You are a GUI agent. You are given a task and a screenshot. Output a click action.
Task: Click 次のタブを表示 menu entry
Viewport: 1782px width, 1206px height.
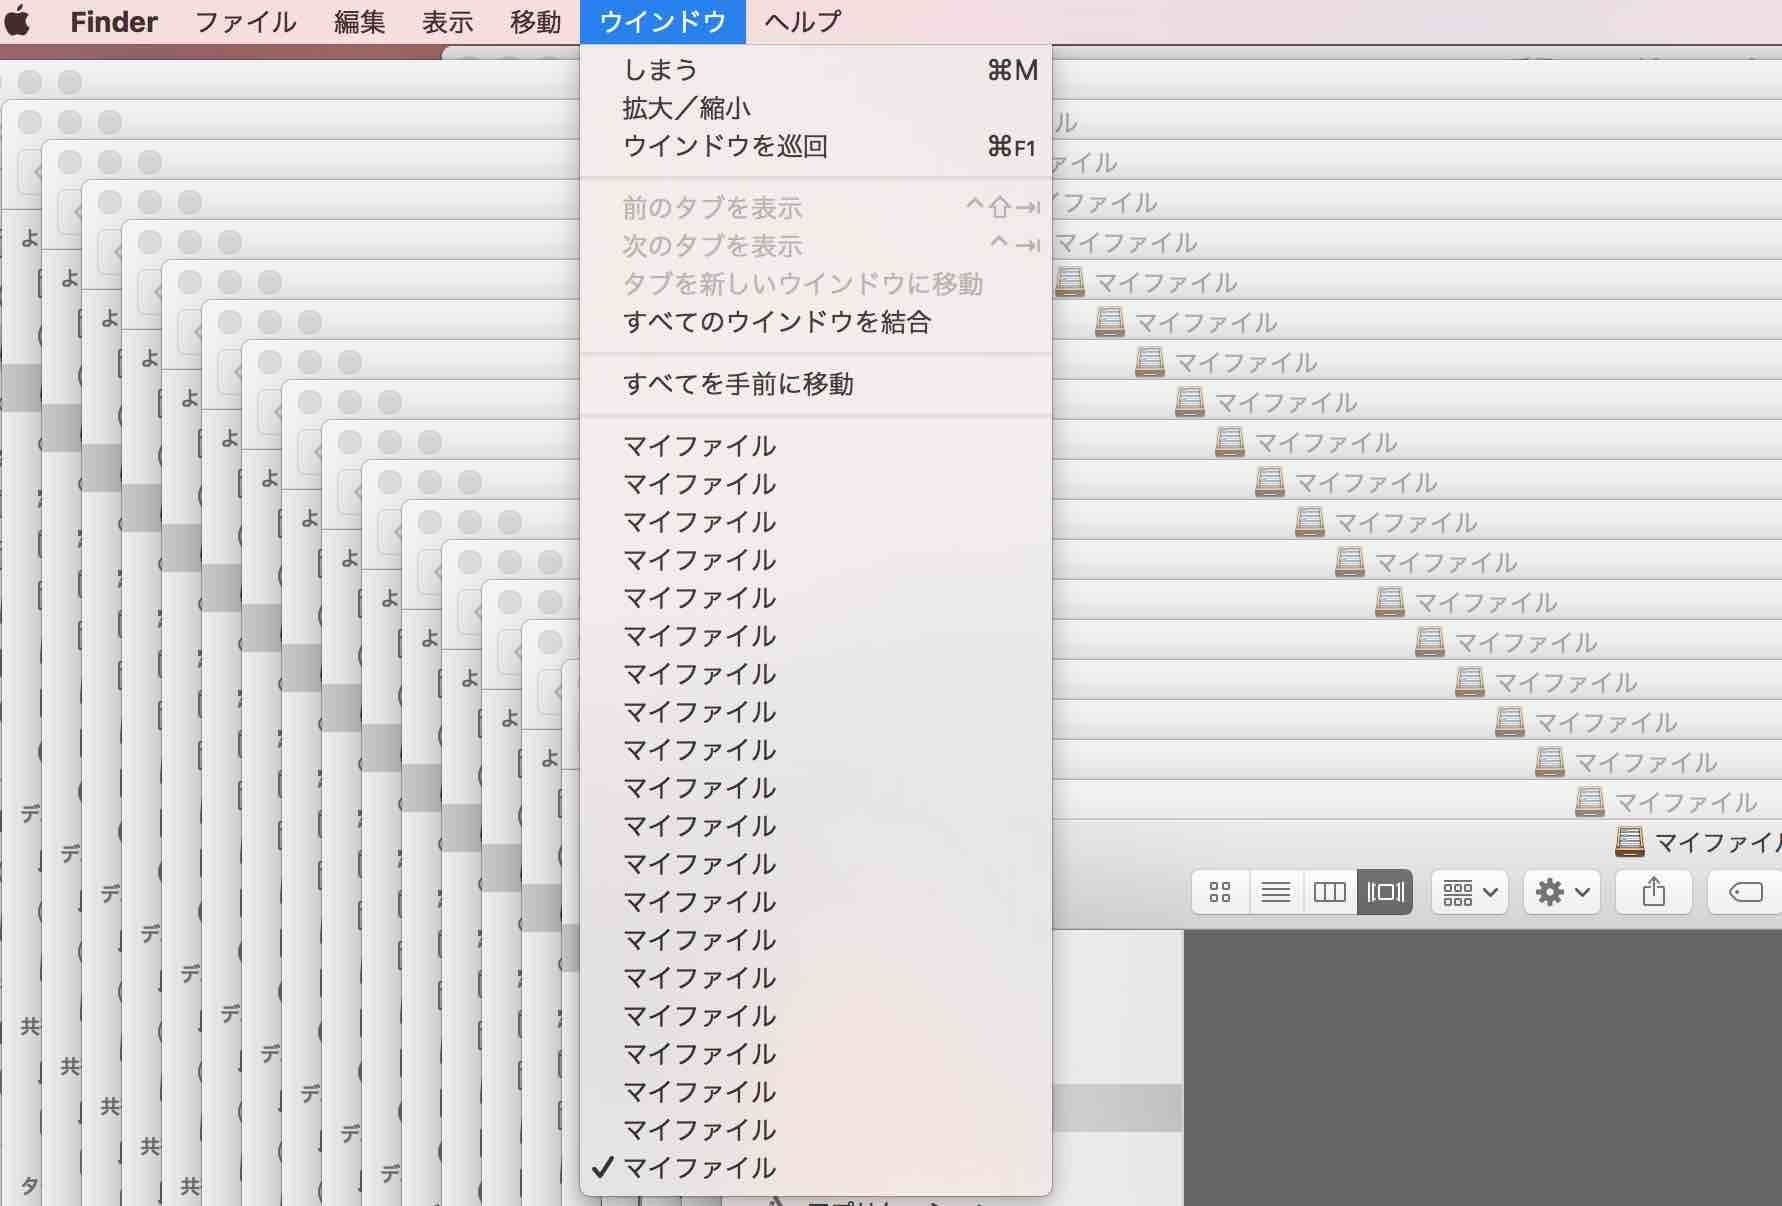coord(815,246)
